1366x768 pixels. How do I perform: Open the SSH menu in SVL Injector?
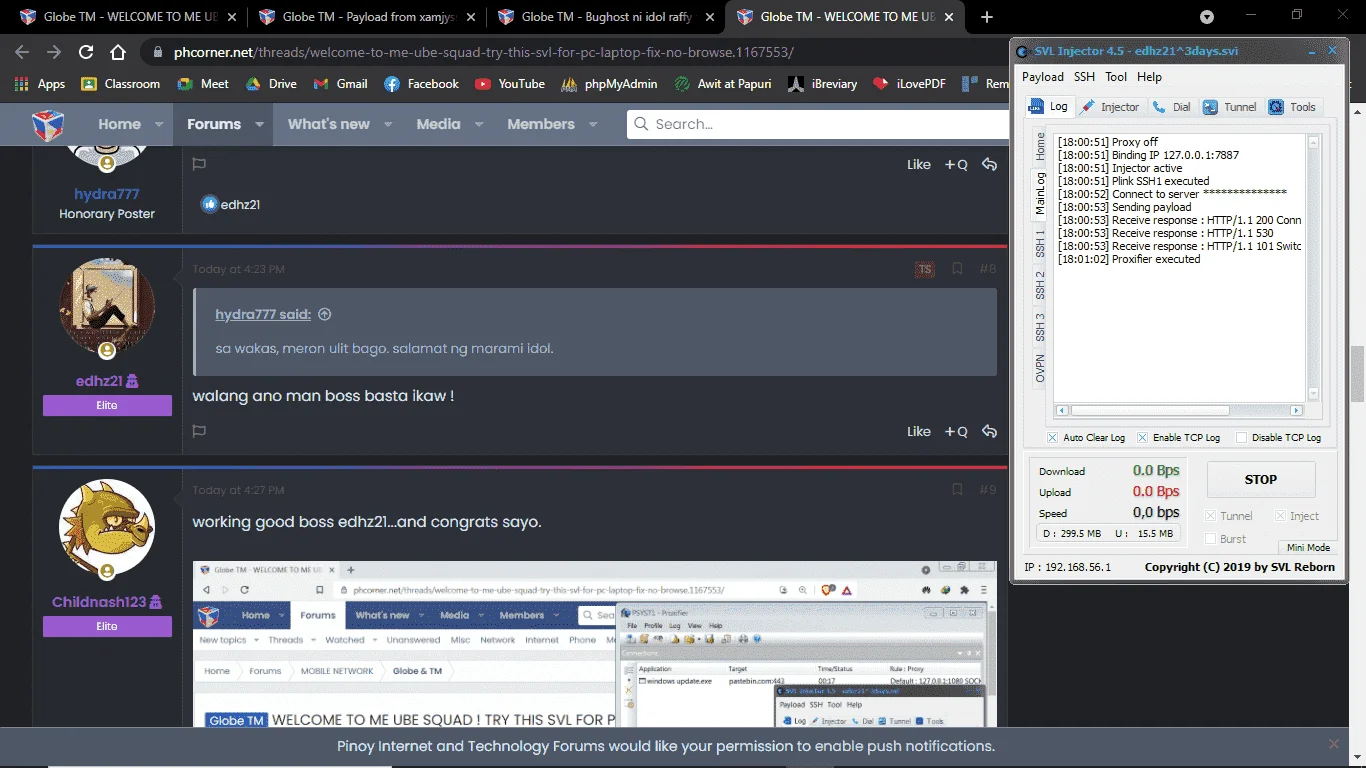click(x=1084, y=77)
